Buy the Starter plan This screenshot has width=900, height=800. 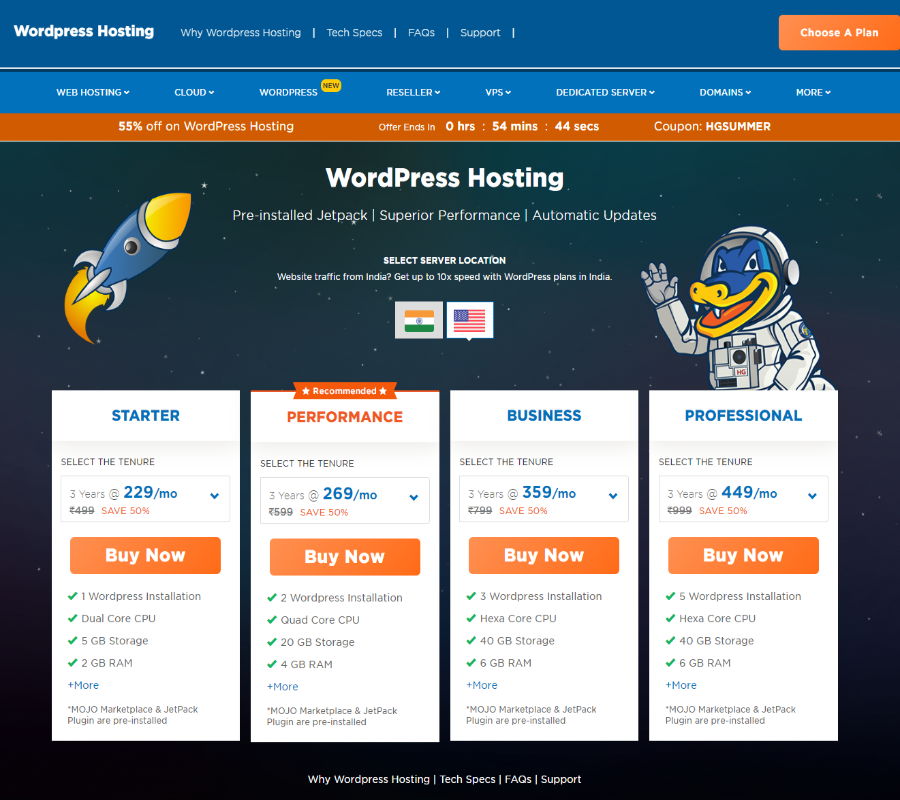click(x=145, y=555)
